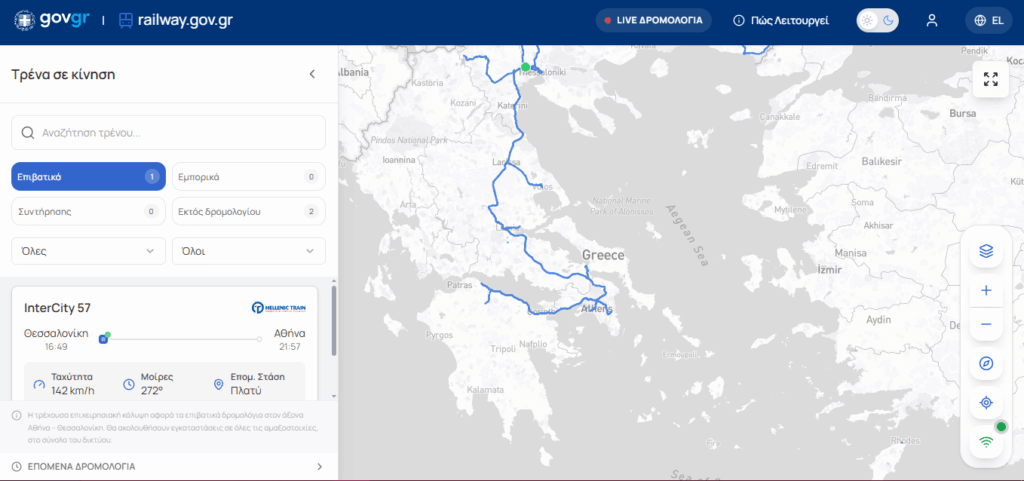
Task: Collapse the Τρένα σε κίνηση panel
Action: (x=312, y=74)
